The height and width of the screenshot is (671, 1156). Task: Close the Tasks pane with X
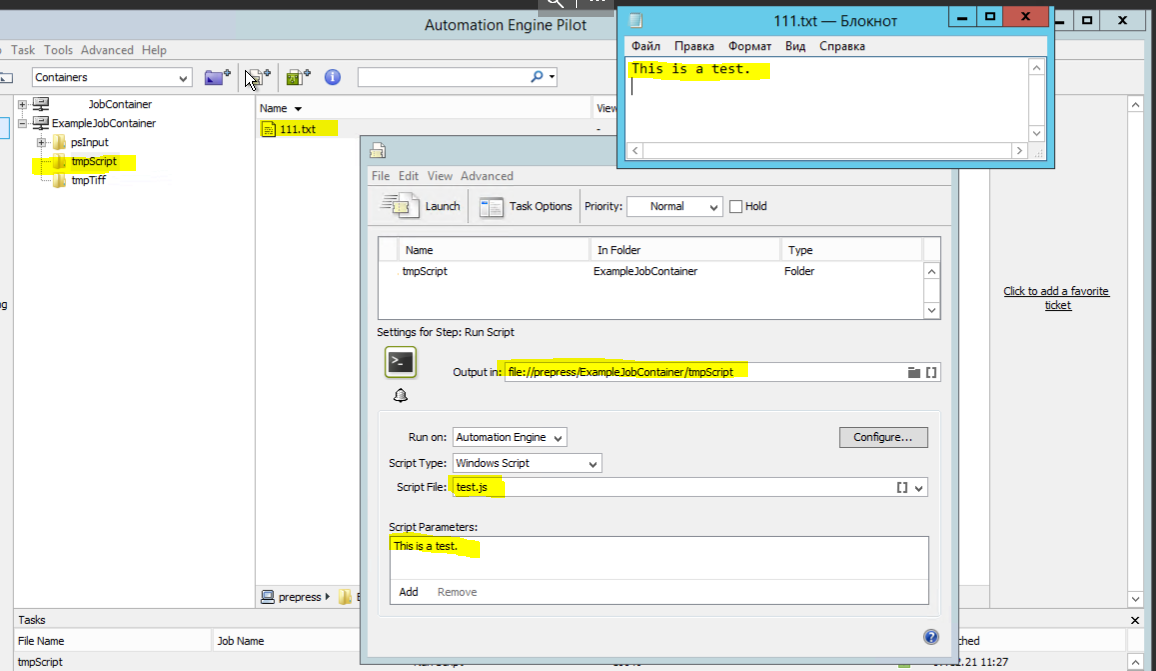pos(1135,620)
